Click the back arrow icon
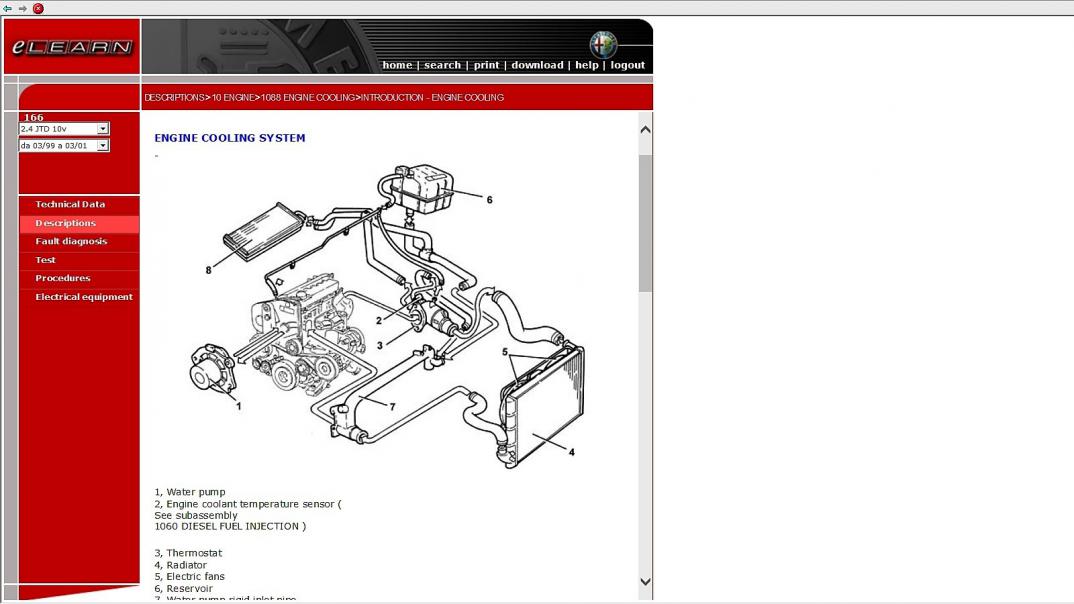The width and height of the screenshot is (1074, 604). click(8, 8)
